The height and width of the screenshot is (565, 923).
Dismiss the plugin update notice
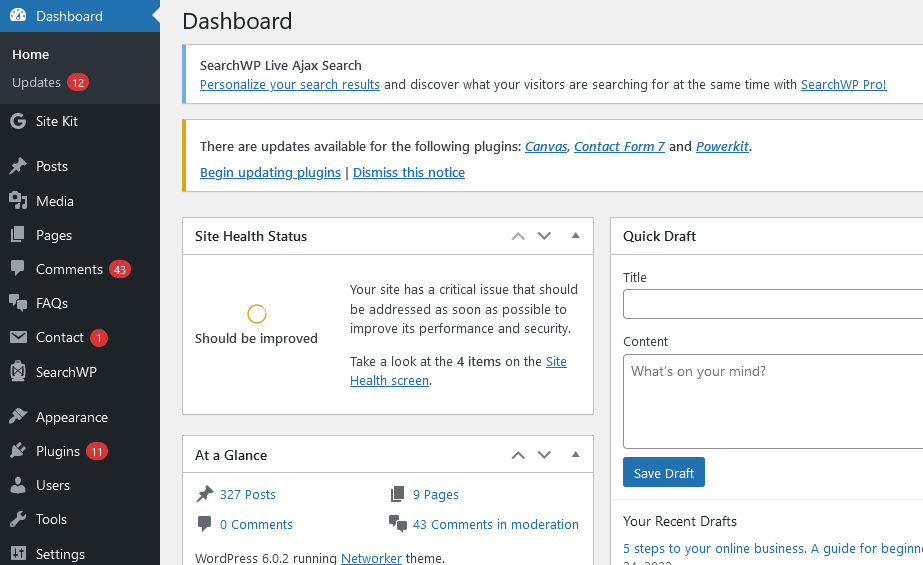pyautogui.click(x=409, y=172)
